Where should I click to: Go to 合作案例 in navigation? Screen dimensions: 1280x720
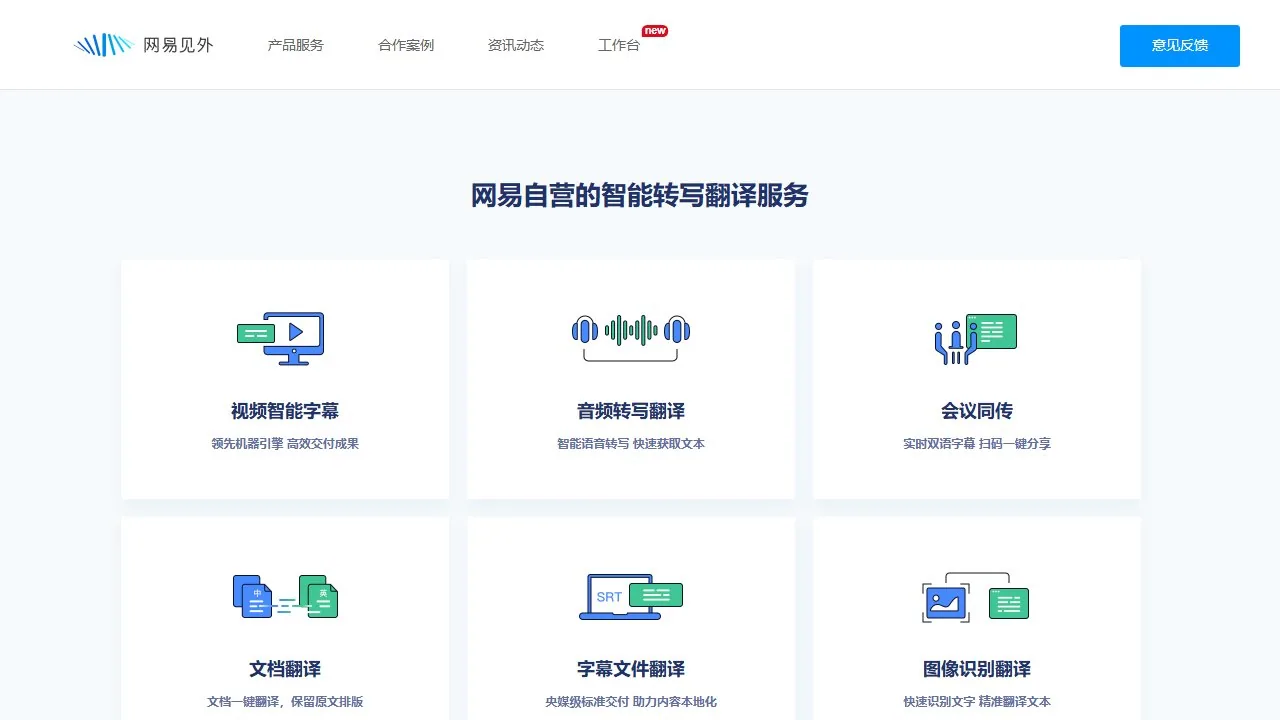pyautogui.click(x=406, y=45)
